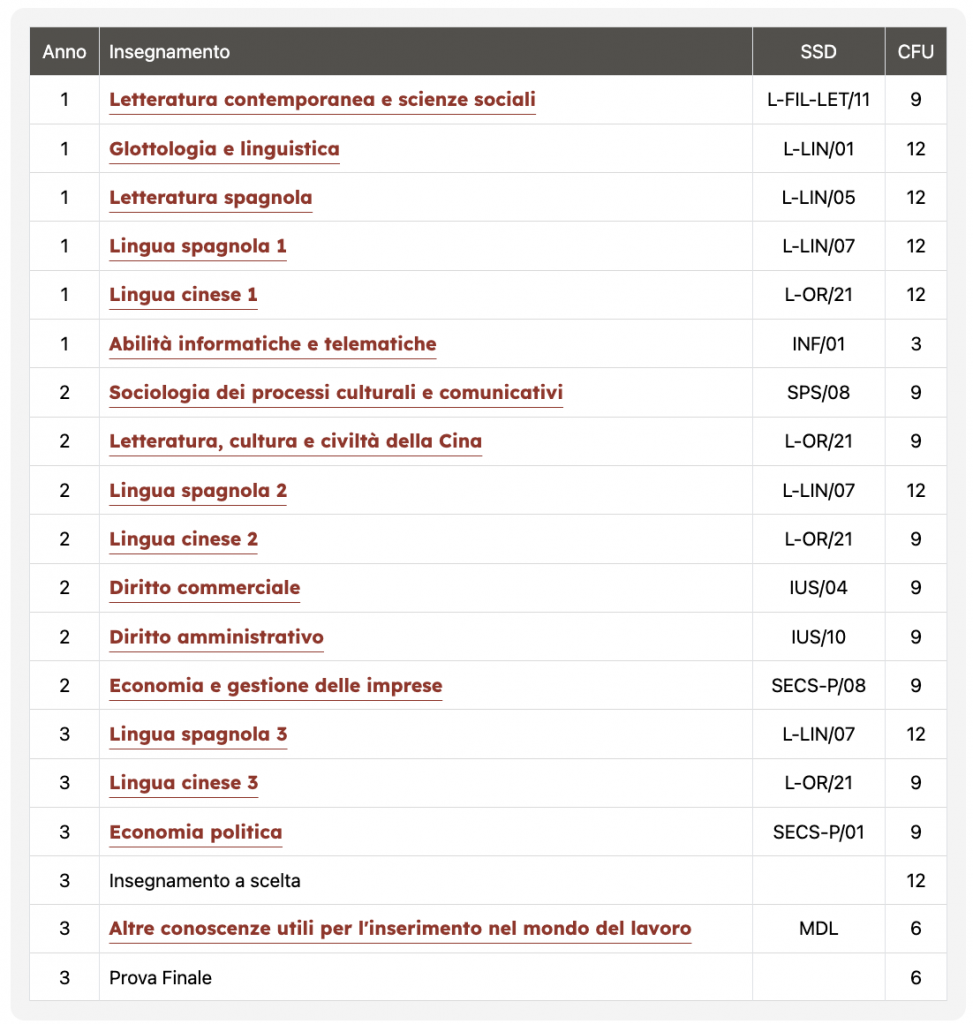Open the Lingua cinese 3 course

(x=183, y=783)
